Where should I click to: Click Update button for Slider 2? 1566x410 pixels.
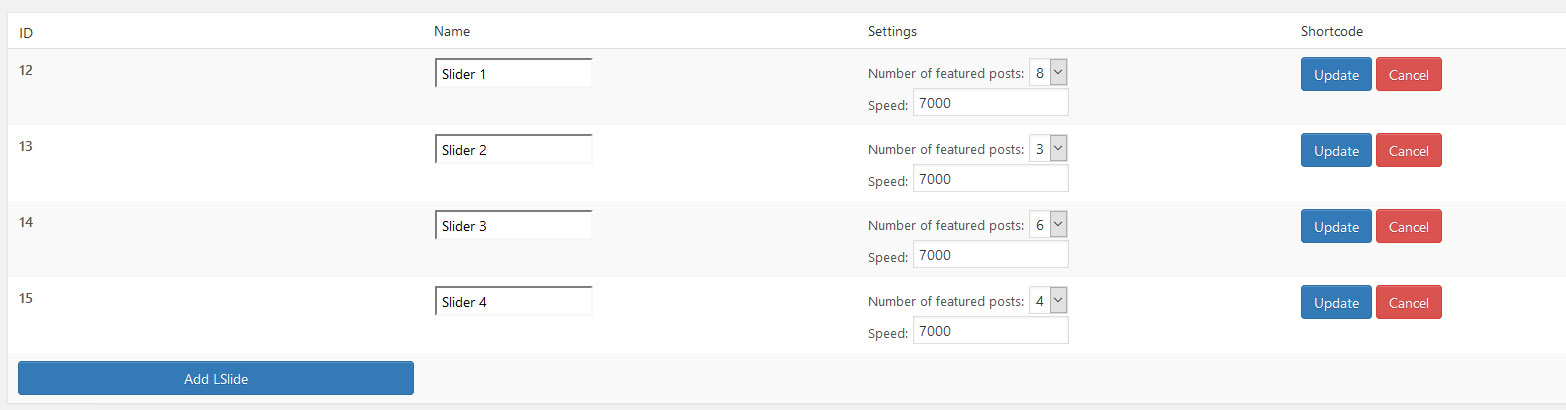point(1335,150)
